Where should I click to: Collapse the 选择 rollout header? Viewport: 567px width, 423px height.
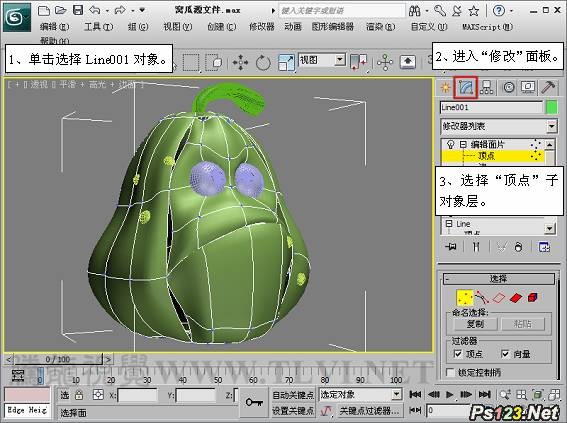click(499, 279)
